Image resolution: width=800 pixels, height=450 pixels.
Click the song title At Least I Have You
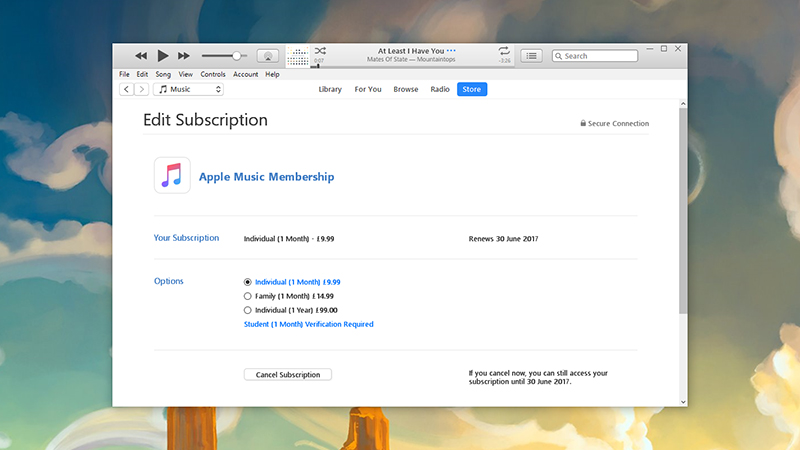pos(411,51)
